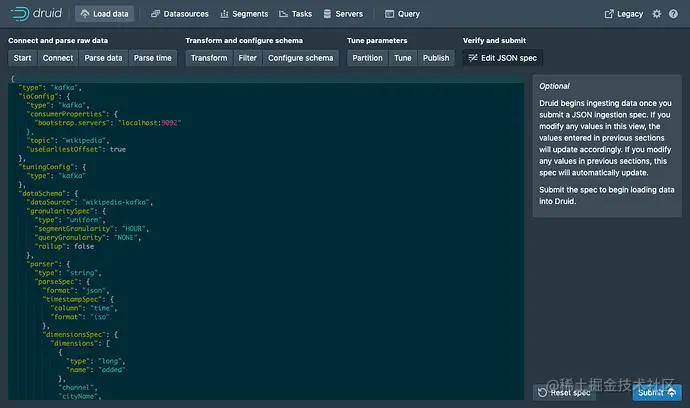Click the "type": "long" line
This screenshot has height=408, width=690.
click(x=96, y=361)
